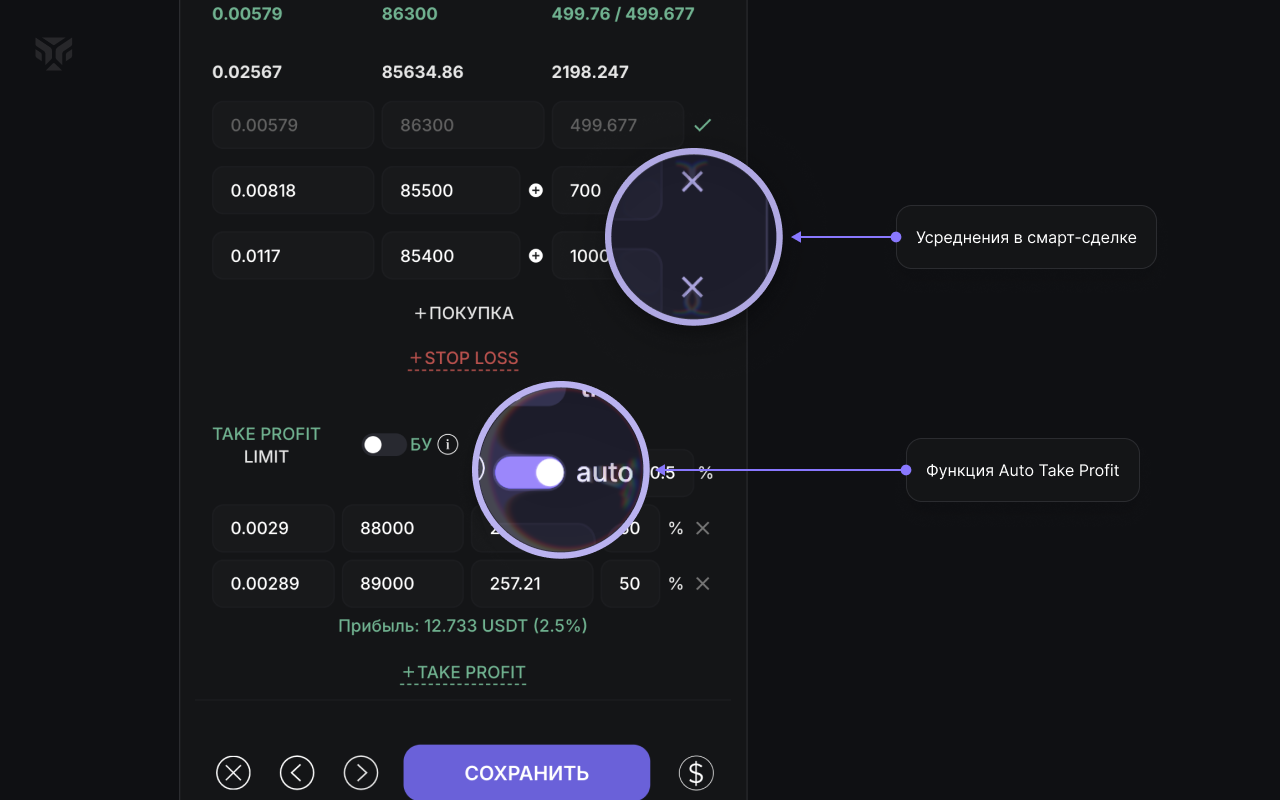This screenshot has width=1280, height=800.
Task: Remove the 88000 take profit row
Action: tap(703, 528)
